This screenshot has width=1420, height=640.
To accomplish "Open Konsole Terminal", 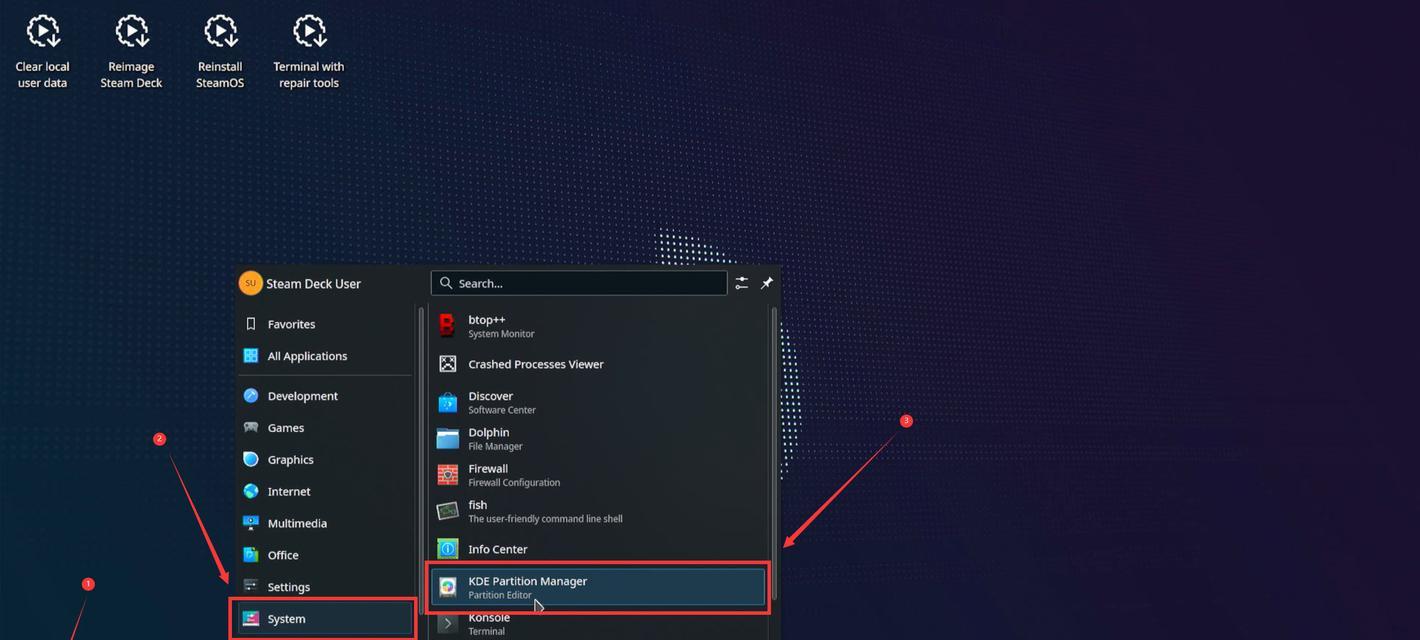I will click(x=598, y=624).
